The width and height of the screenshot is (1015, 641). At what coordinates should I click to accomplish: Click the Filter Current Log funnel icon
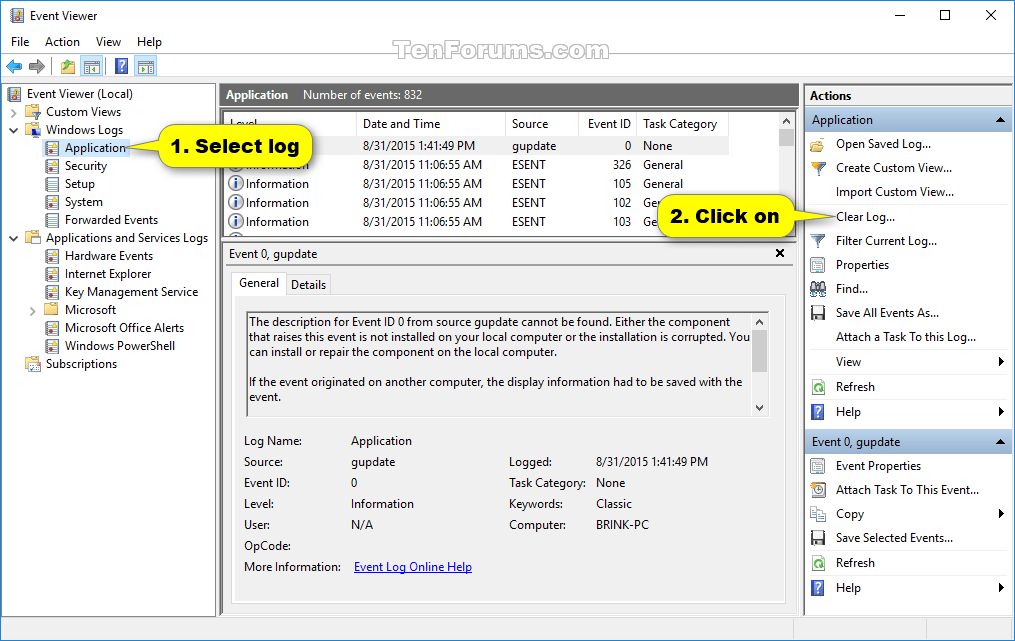coord(819,241)
